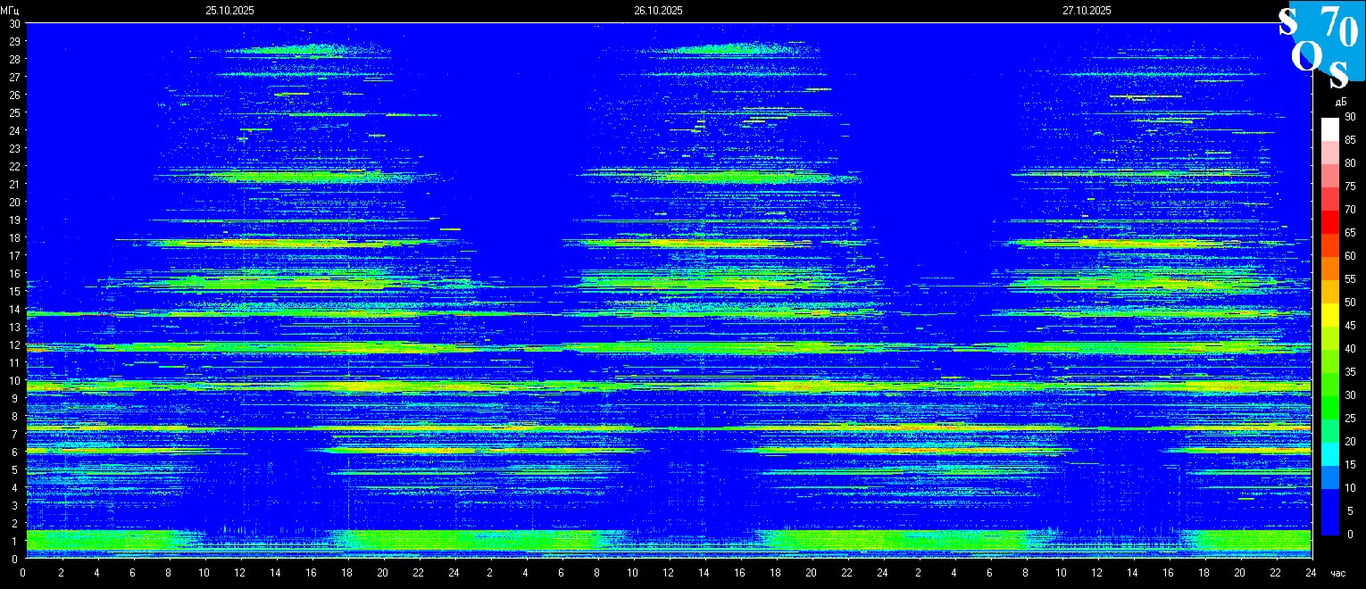Image resolution: width=1366 pixels, height=589 pixels.
Task: Click the 50 value on the dB scale
Action: [x=1349, y=302]
